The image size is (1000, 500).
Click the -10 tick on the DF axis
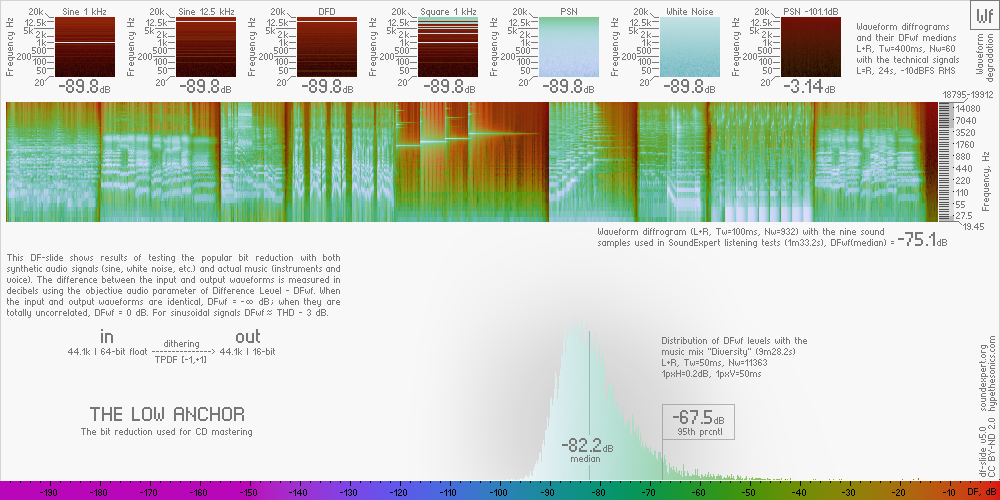(x=950, y=493)
